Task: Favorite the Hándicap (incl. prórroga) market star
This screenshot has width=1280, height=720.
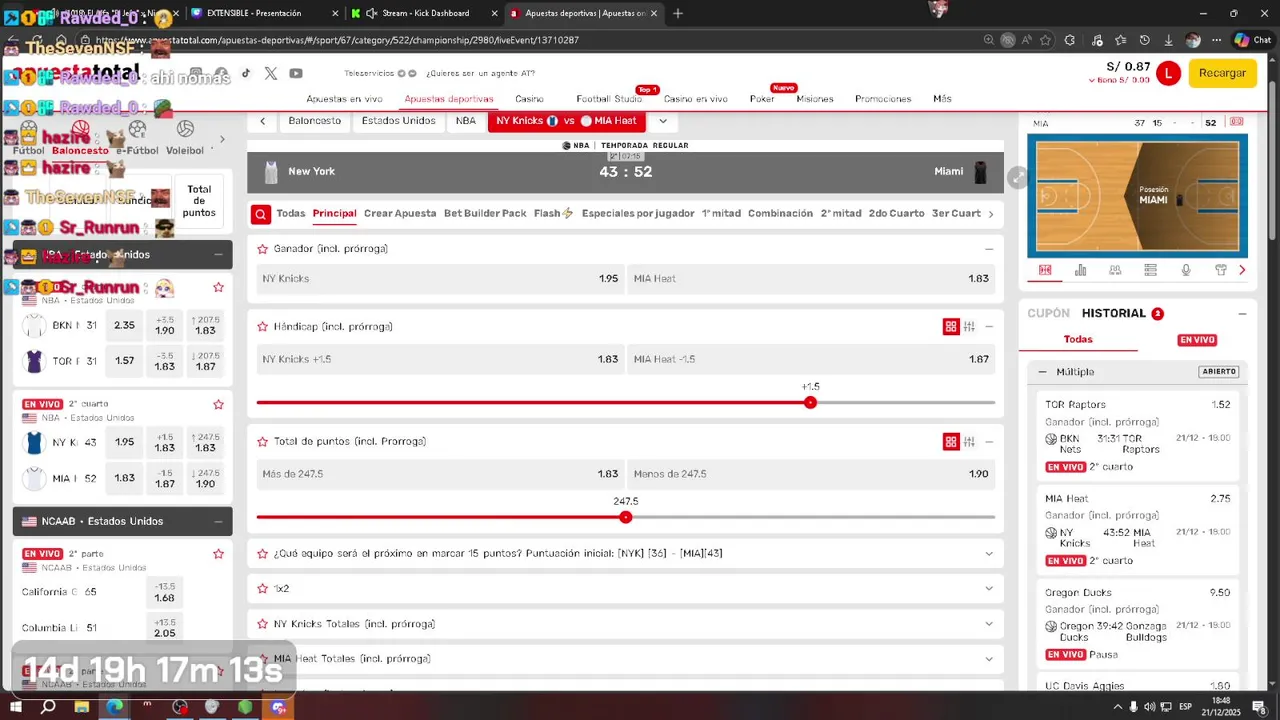Action: tap(263, 327)
